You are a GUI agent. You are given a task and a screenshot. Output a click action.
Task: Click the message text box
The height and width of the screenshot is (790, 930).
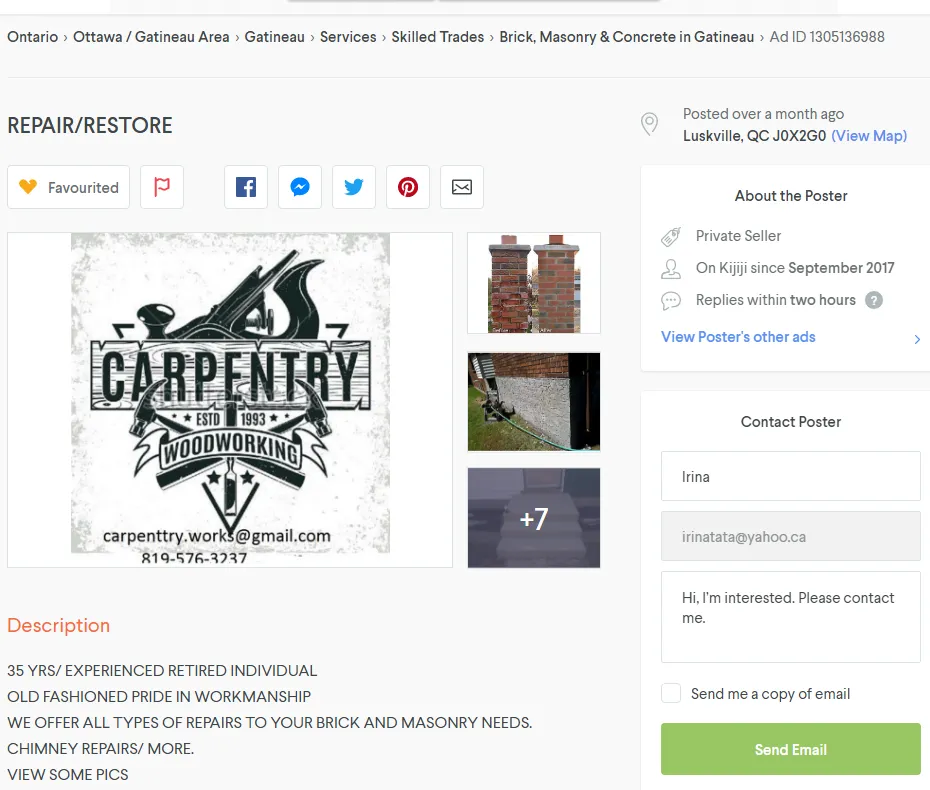pyautogui.click(x=791, y=617)
